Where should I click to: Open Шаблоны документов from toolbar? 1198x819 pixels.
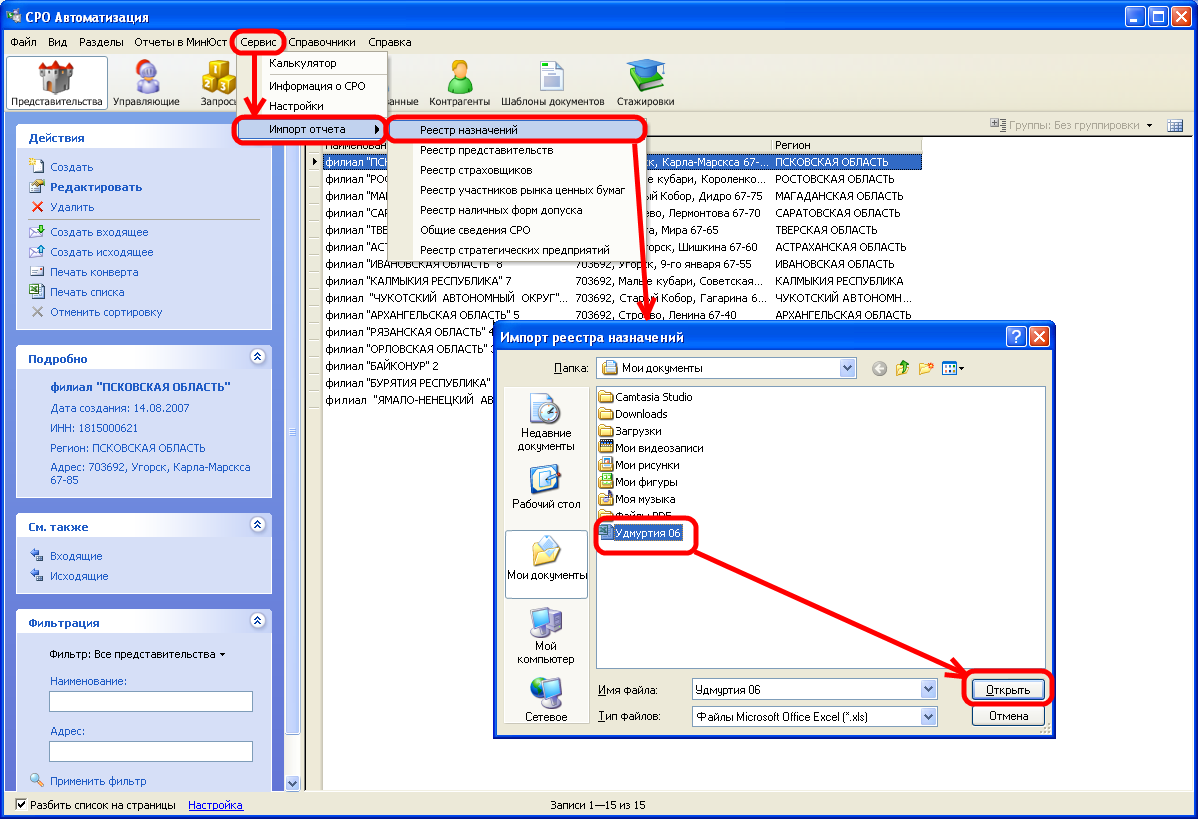(552, 83)
